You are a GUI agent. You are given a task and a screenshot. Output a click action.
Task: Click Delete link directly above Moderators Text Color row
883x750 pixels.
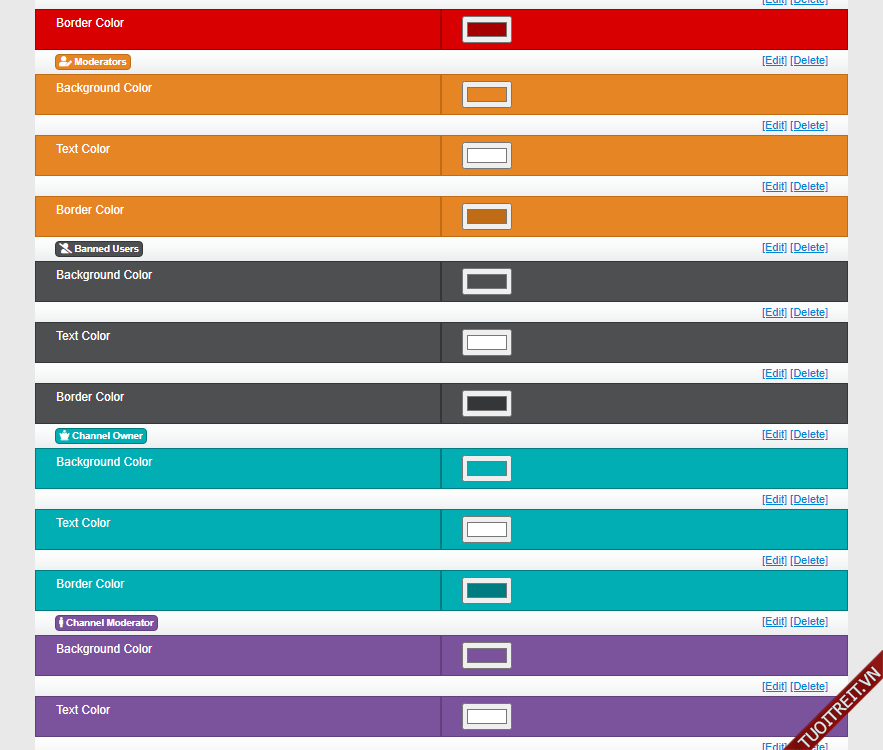click(809, 126)
